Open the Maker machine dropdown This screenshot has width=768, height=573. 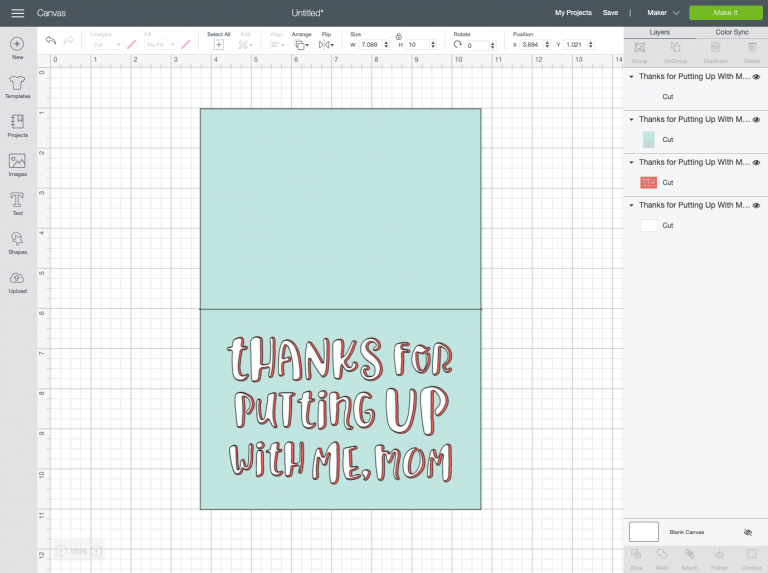(663, 13)
